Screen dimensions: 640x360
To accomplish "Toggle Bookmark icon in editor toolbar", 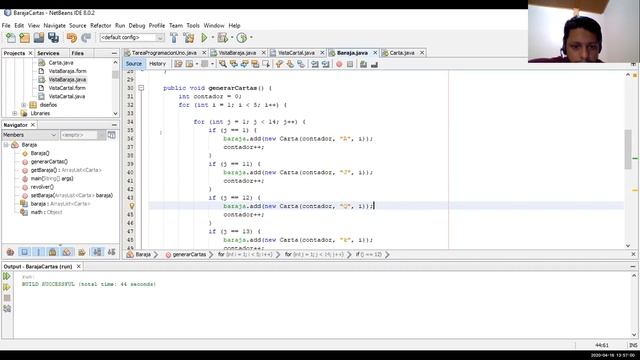I will 301,64.
